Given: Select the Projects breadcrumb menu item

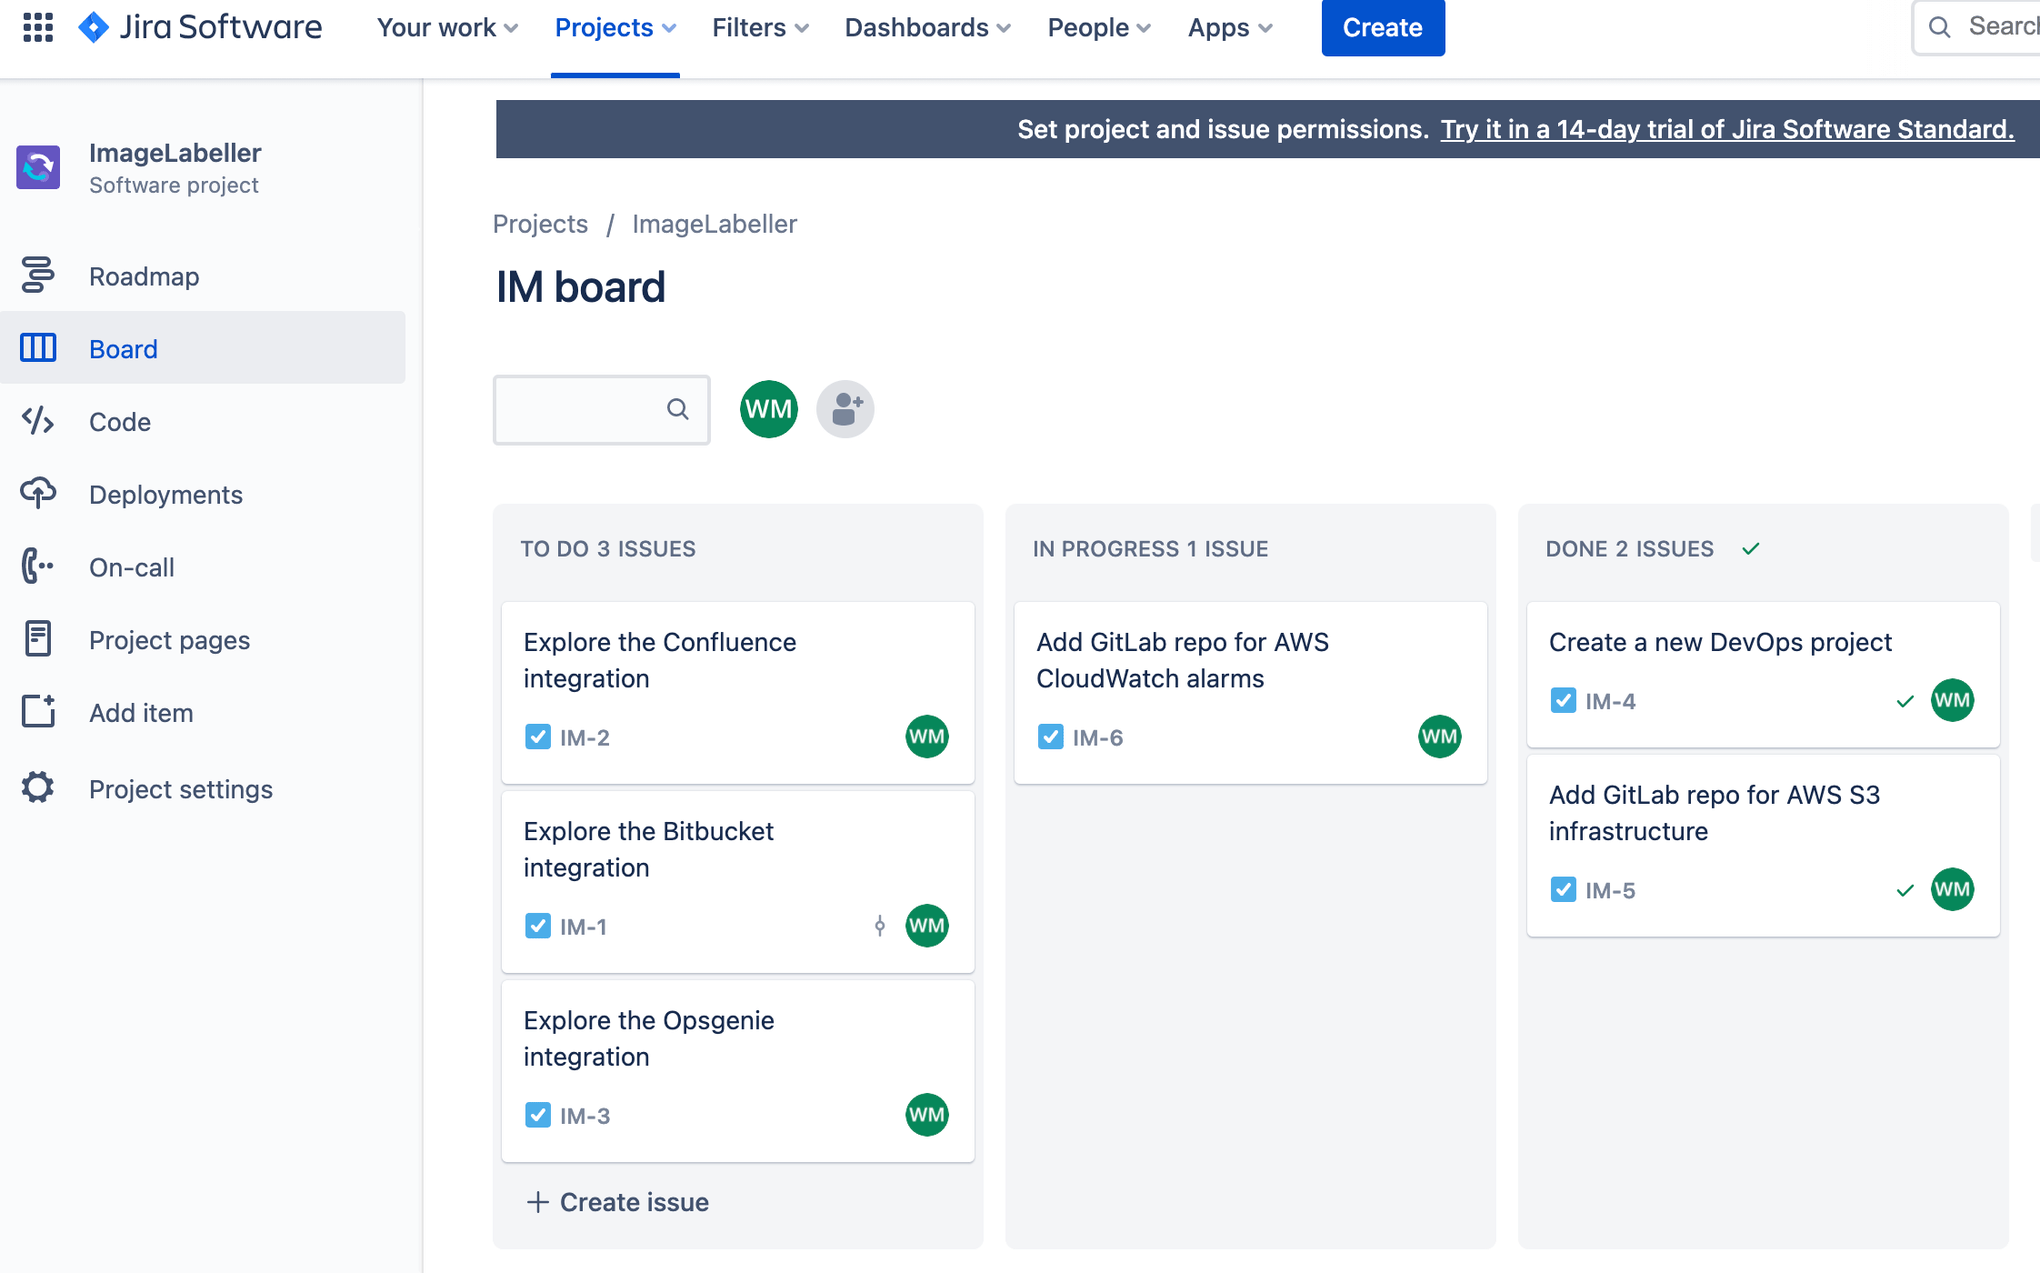Looking at the screenshot, I should (x=540, y=223).
